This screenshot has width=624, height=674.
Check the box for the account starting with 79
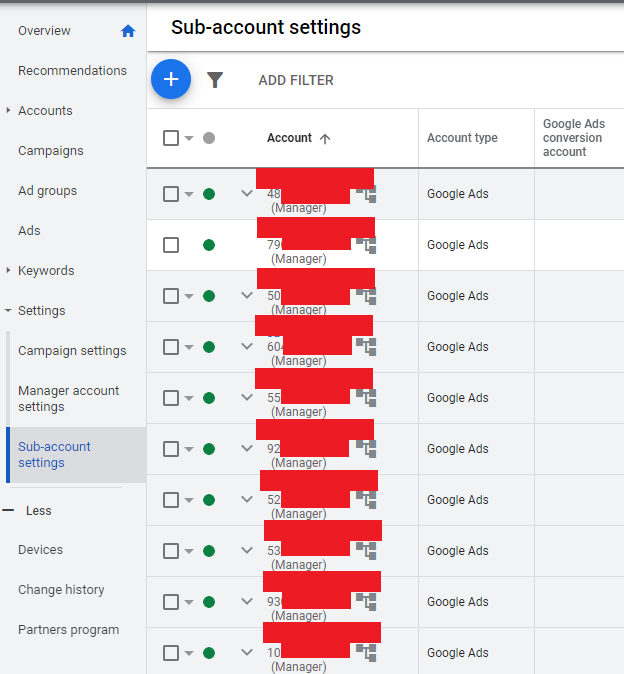[x=171, y=245]
